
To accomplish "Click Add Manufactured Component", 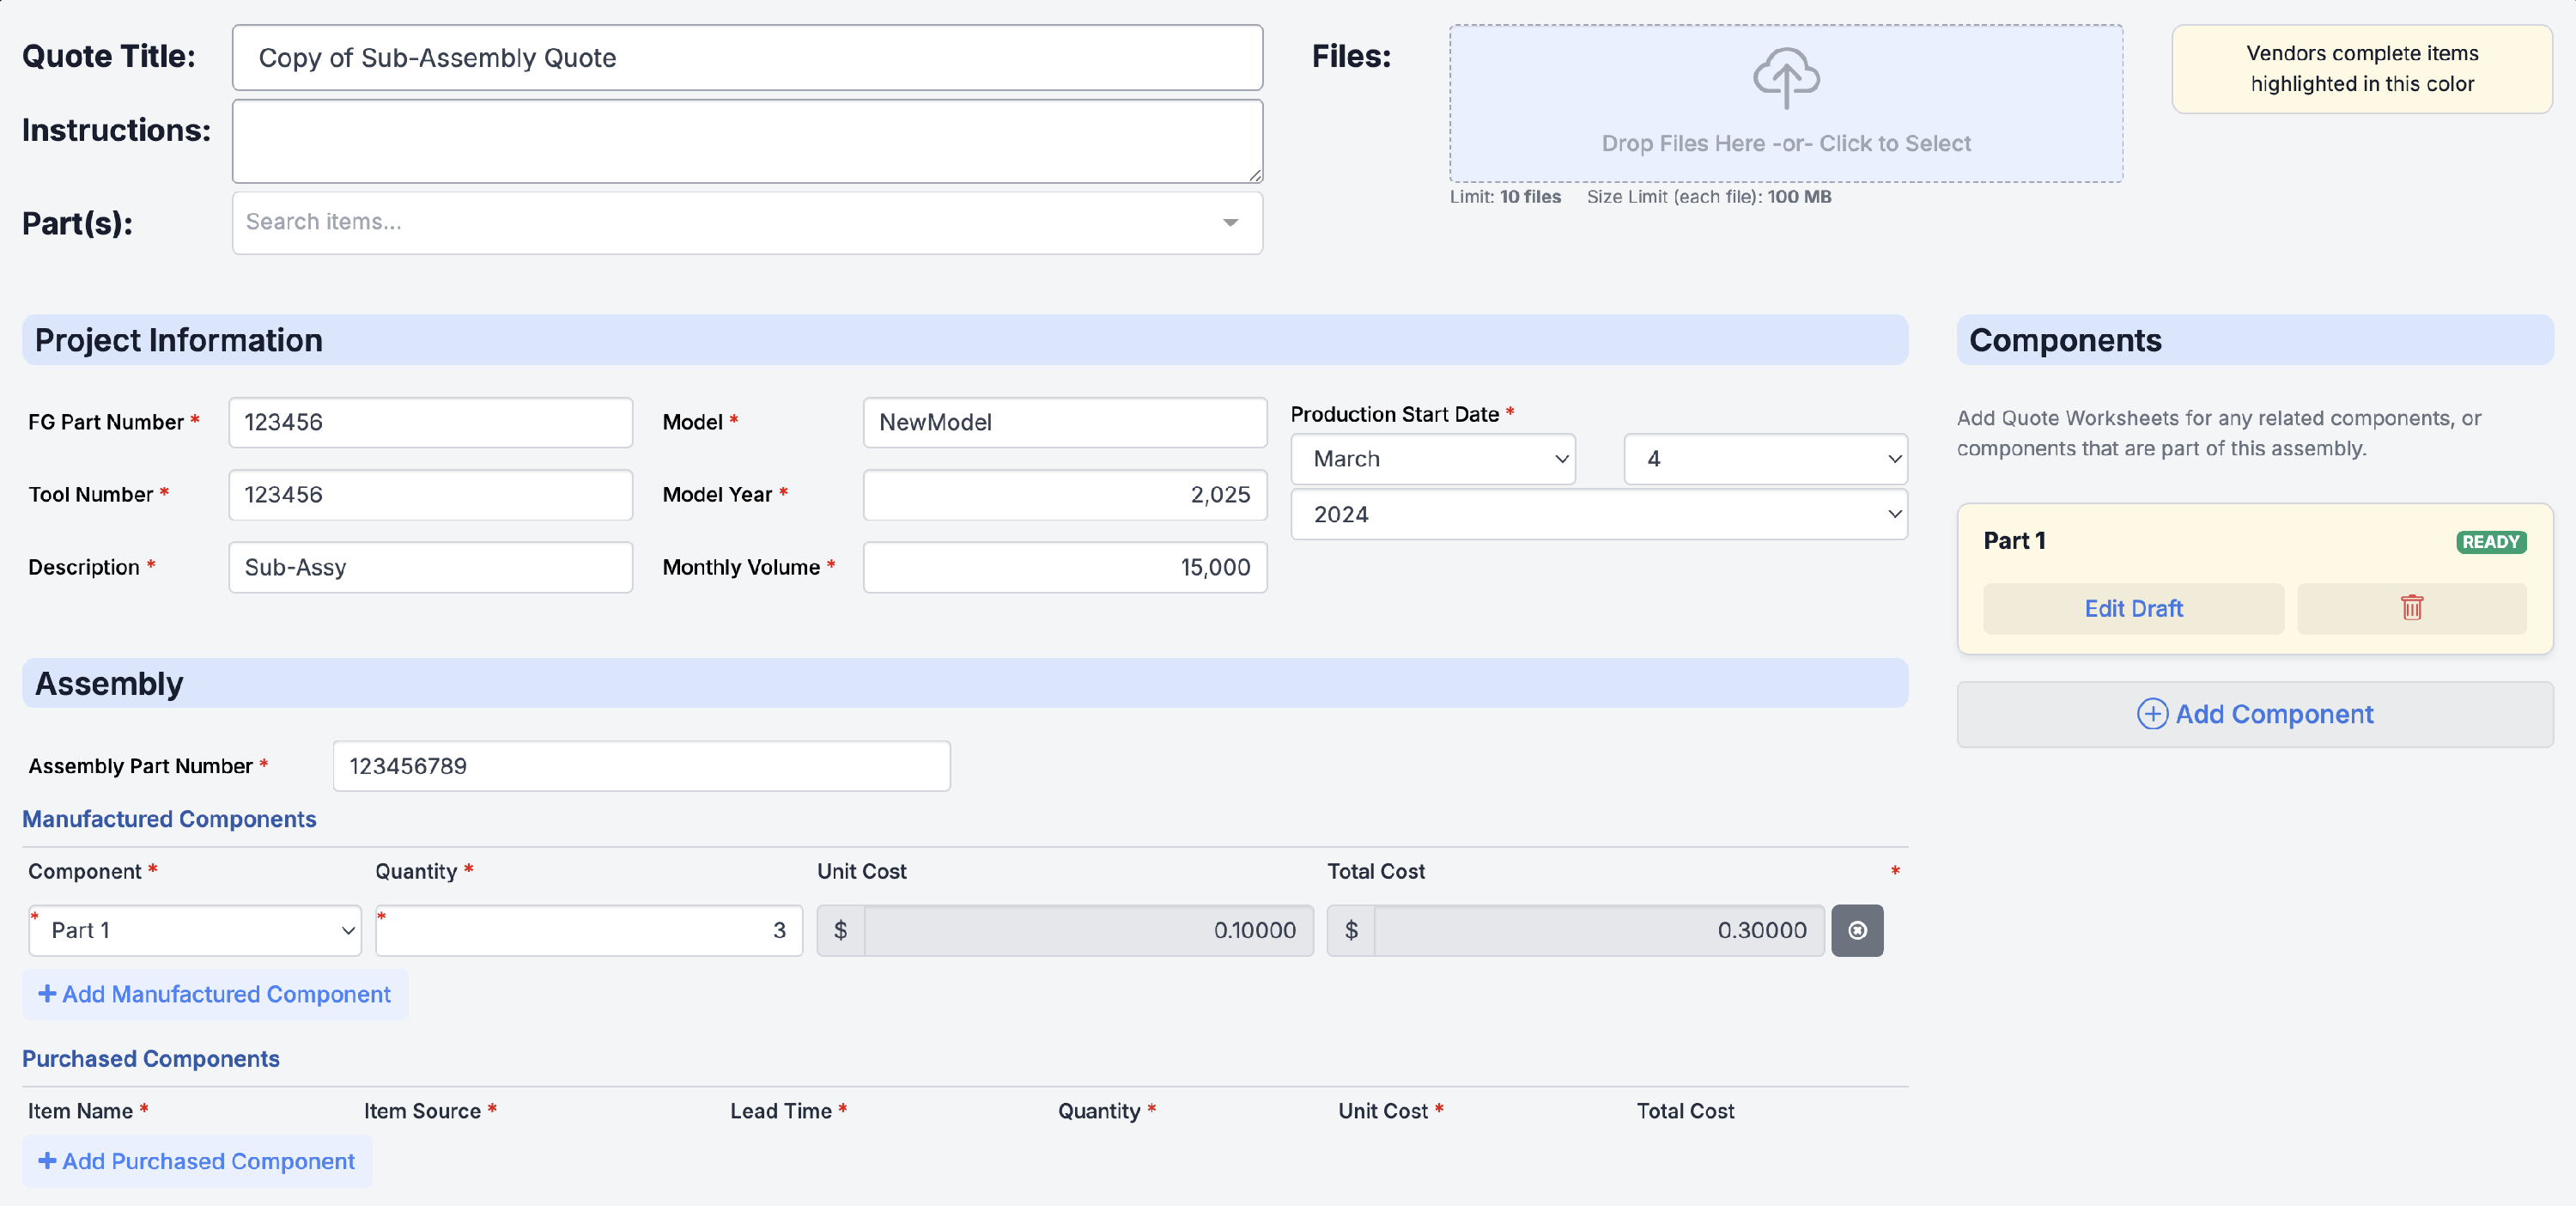I will [x=215, y=994].
